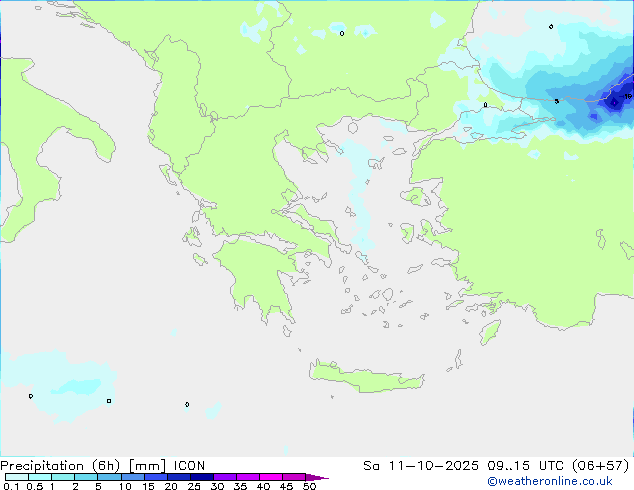Viewport: 634px width, 490px height.
Task: Pick the 25–30 mm navy legend swatch
Action: pyautogui.click(x=201, y=477)
